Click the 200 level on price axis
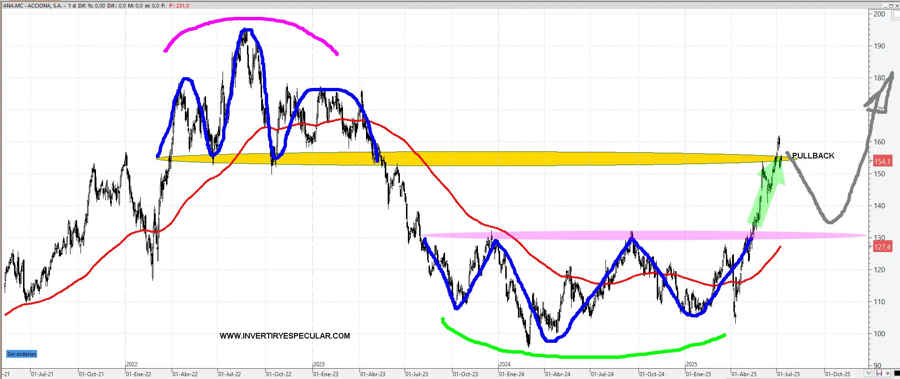Viewport: 900px width, 379px height. click(879, 14)
